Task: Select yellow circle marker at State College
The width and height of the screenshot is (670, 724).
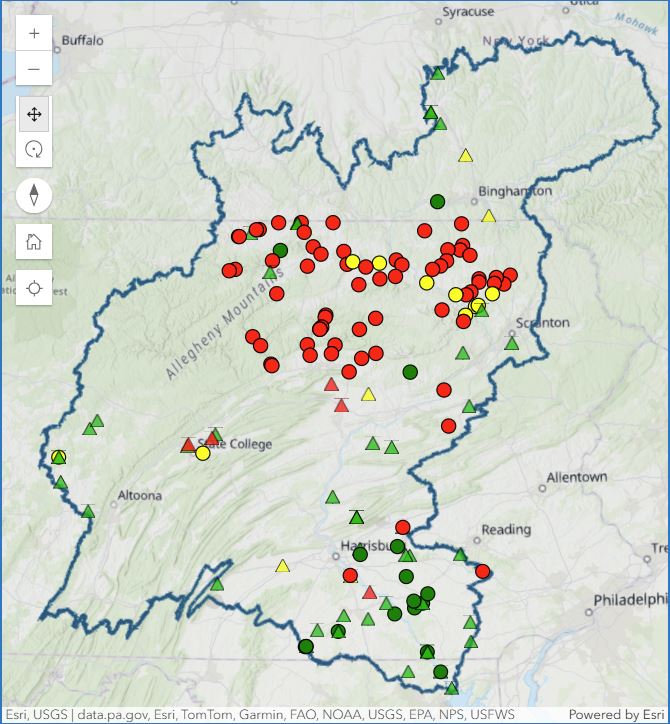Action: (x=202, y=453)
